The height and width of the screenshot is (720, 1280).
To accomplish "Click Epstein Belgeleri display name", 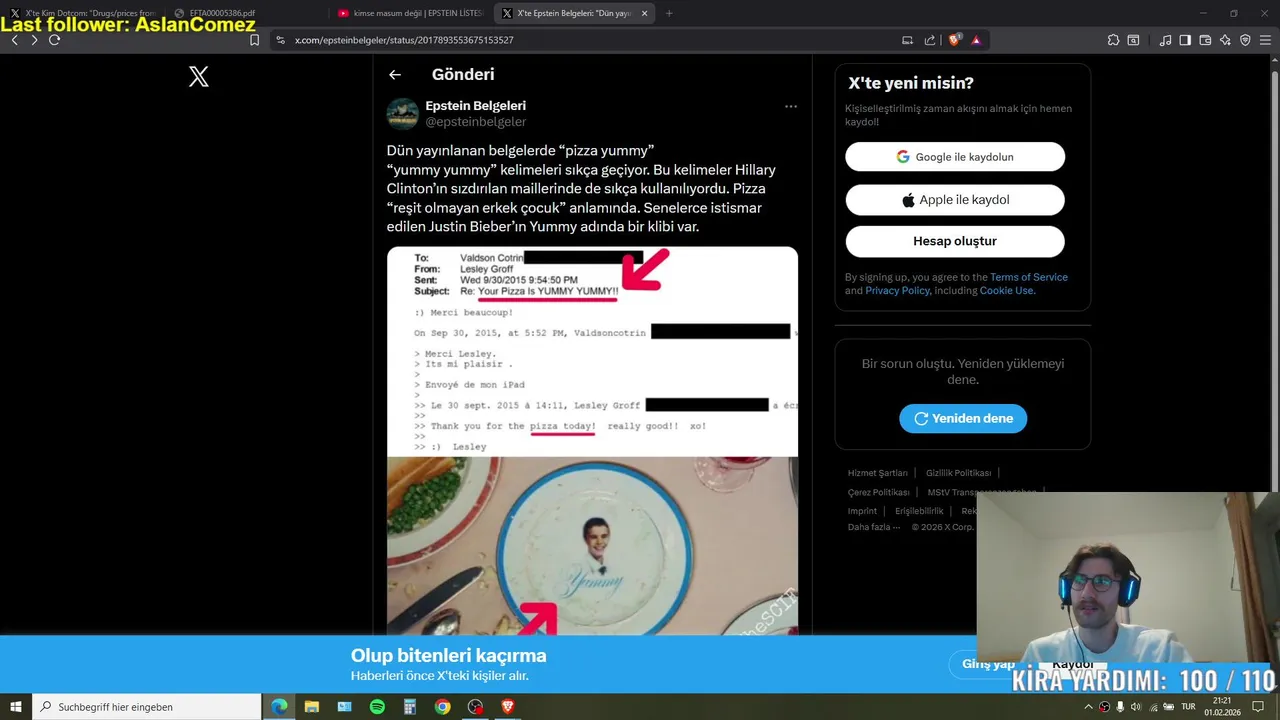I will (475, 106).
